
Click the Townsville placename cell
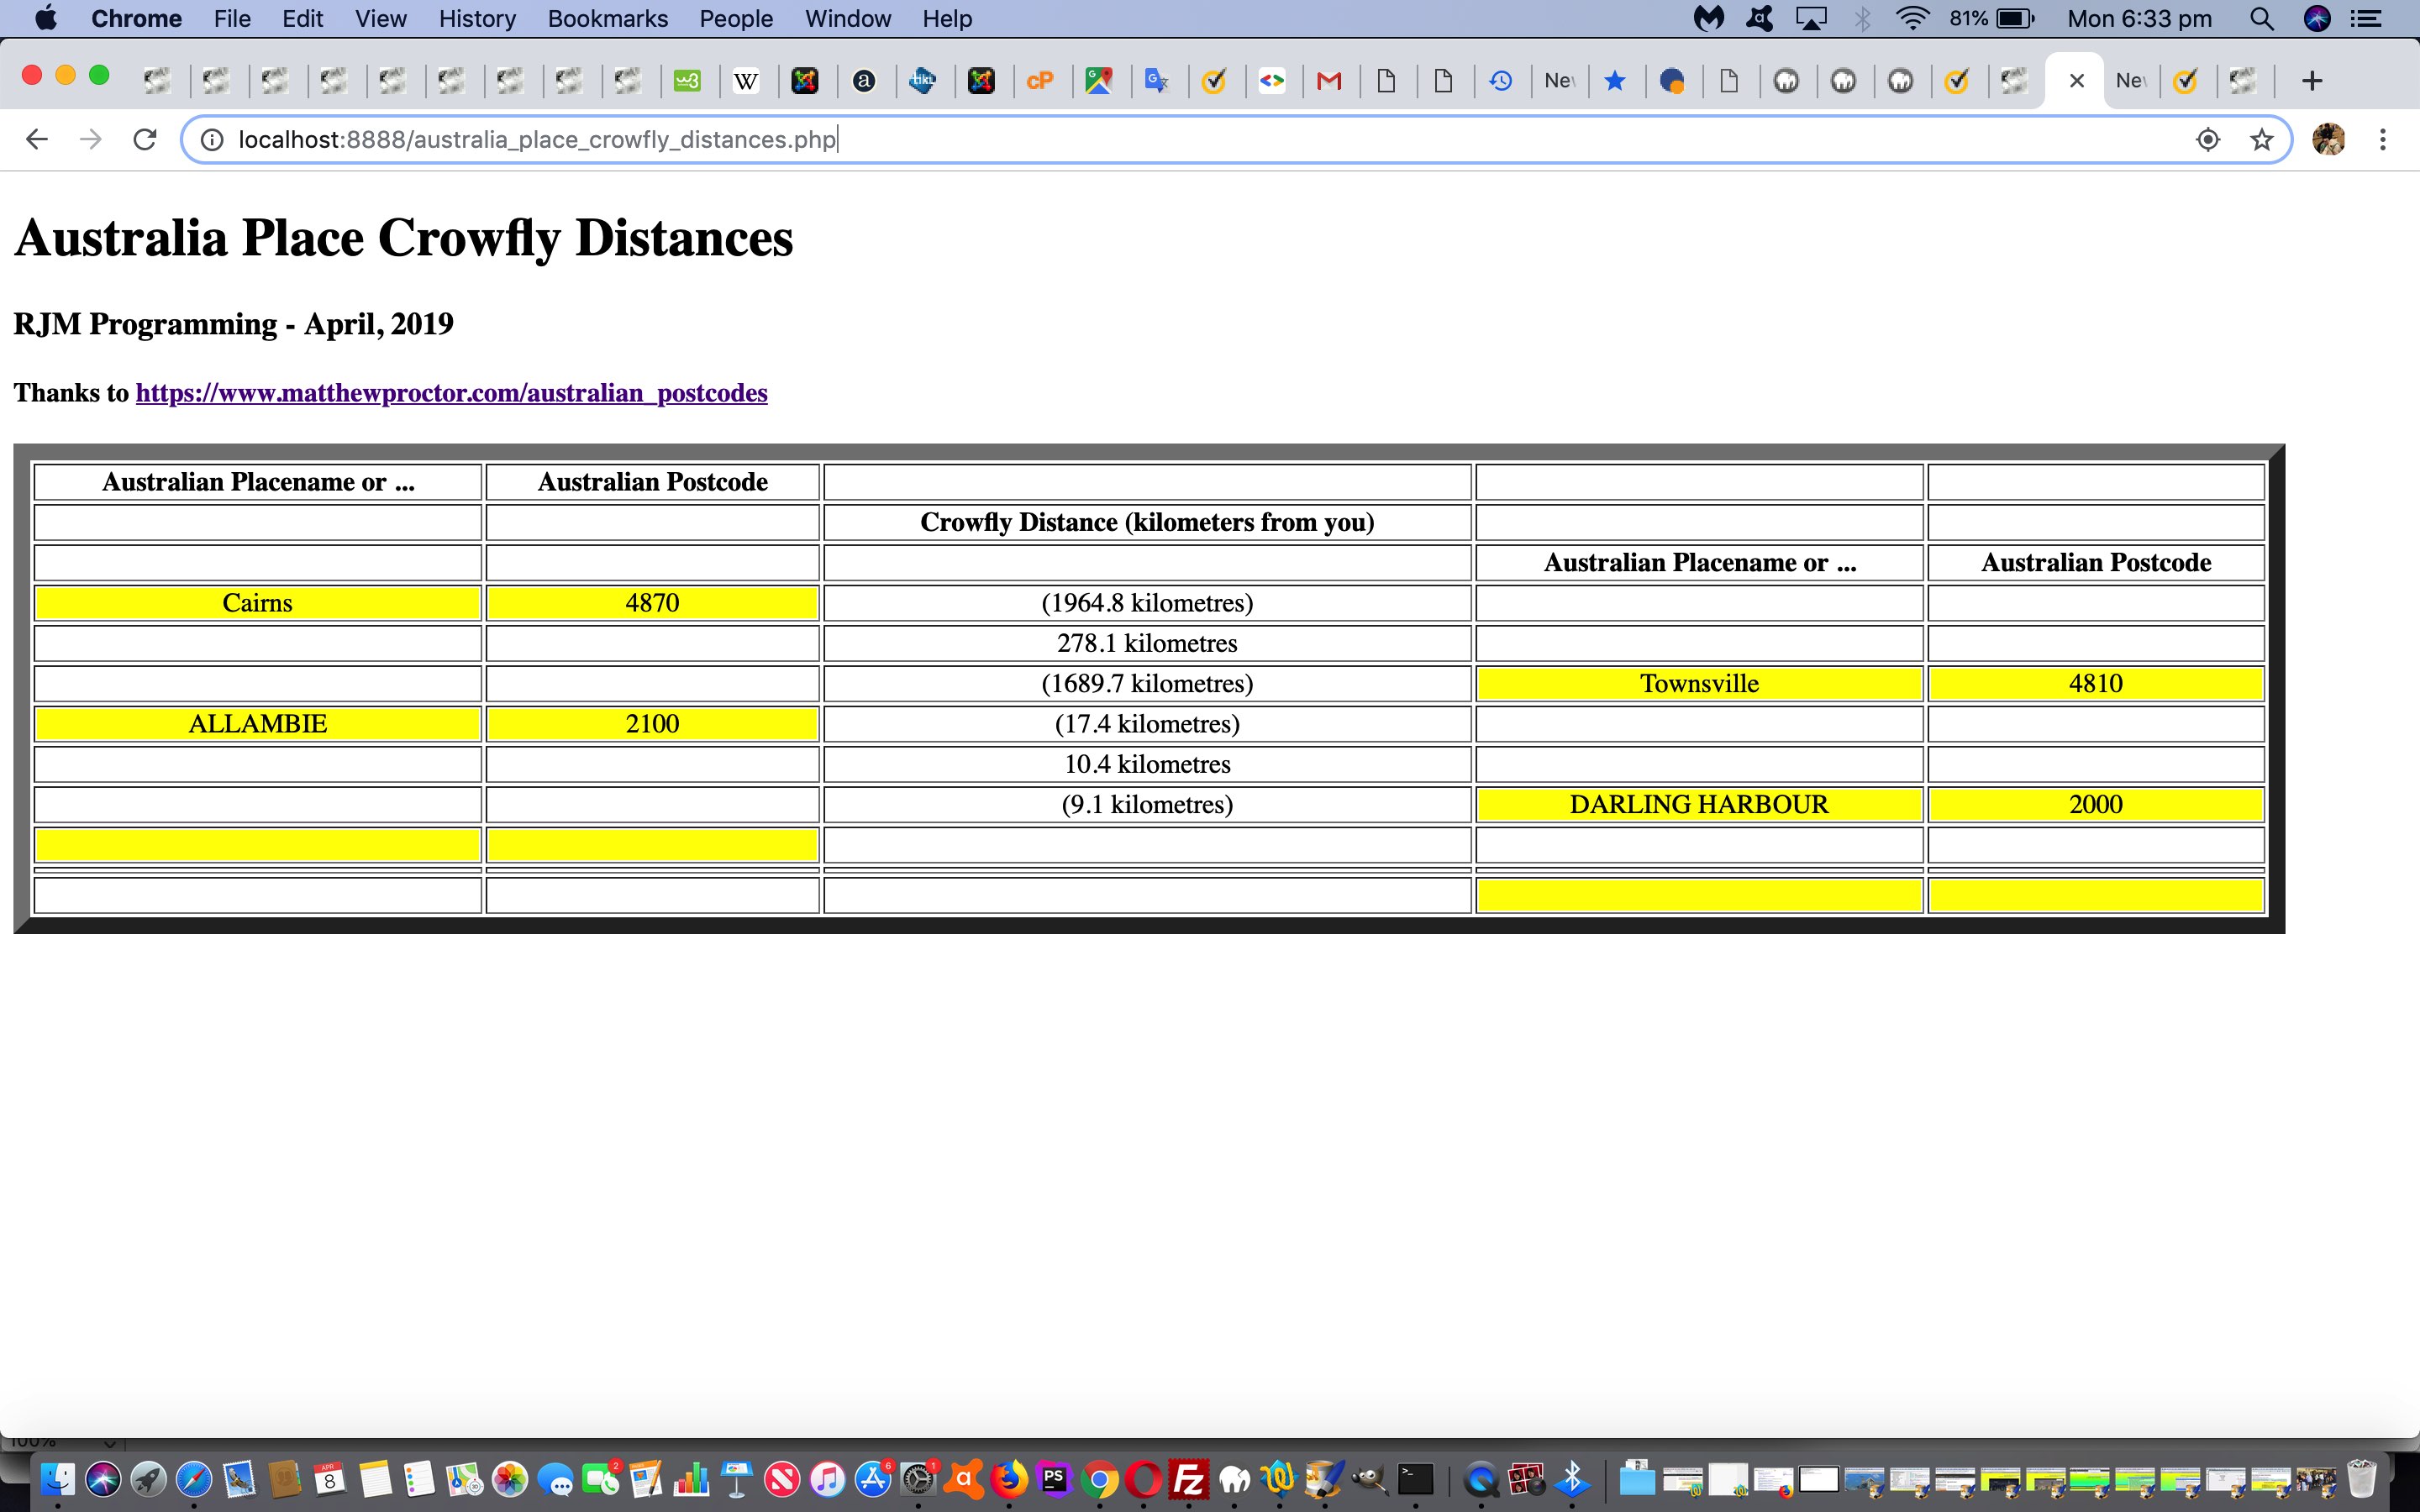(x=1698, y=684)
